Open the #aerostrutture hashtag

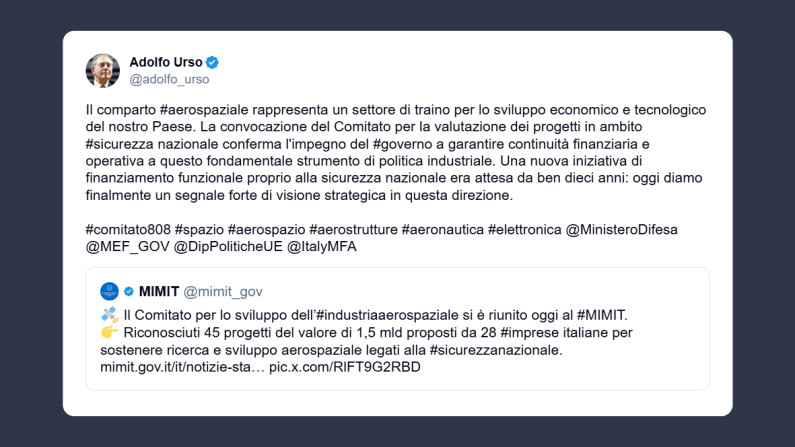pyautogui.click(x=352, y=229)
